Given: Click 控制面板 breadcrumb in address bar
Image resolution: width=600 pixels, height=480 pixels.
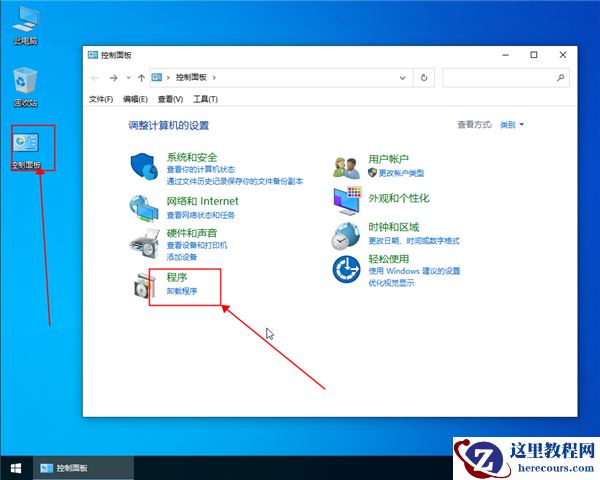Looking at the screenshot, I should click(x=191, y=77).
